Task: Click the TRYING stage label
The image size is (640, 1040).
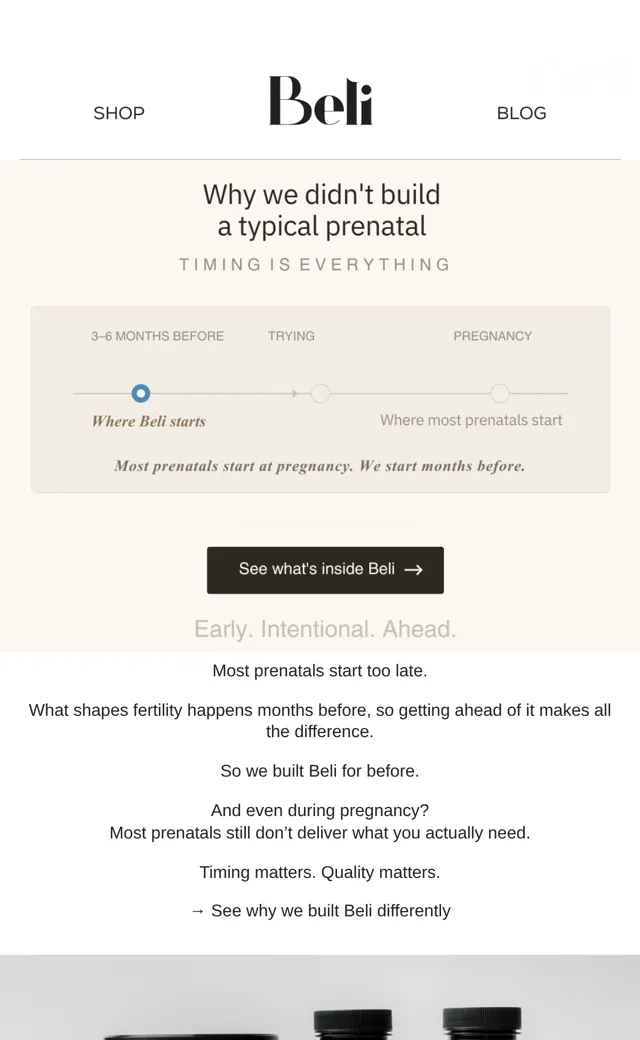Action: (x=291, y=336)
